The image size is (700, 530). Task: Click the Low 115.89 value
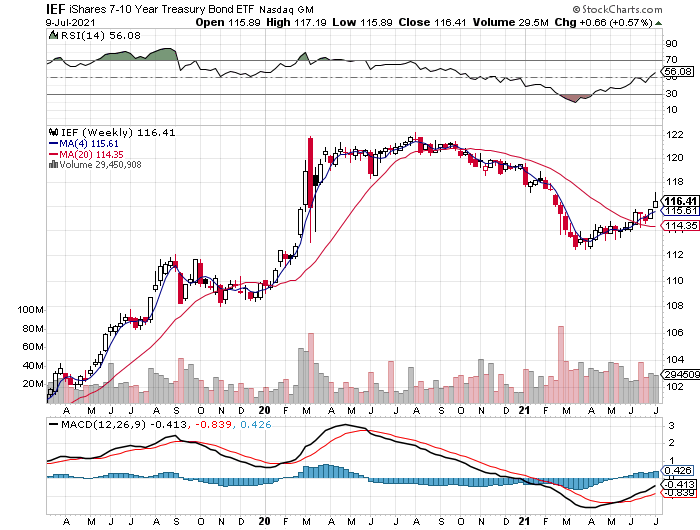362,22
